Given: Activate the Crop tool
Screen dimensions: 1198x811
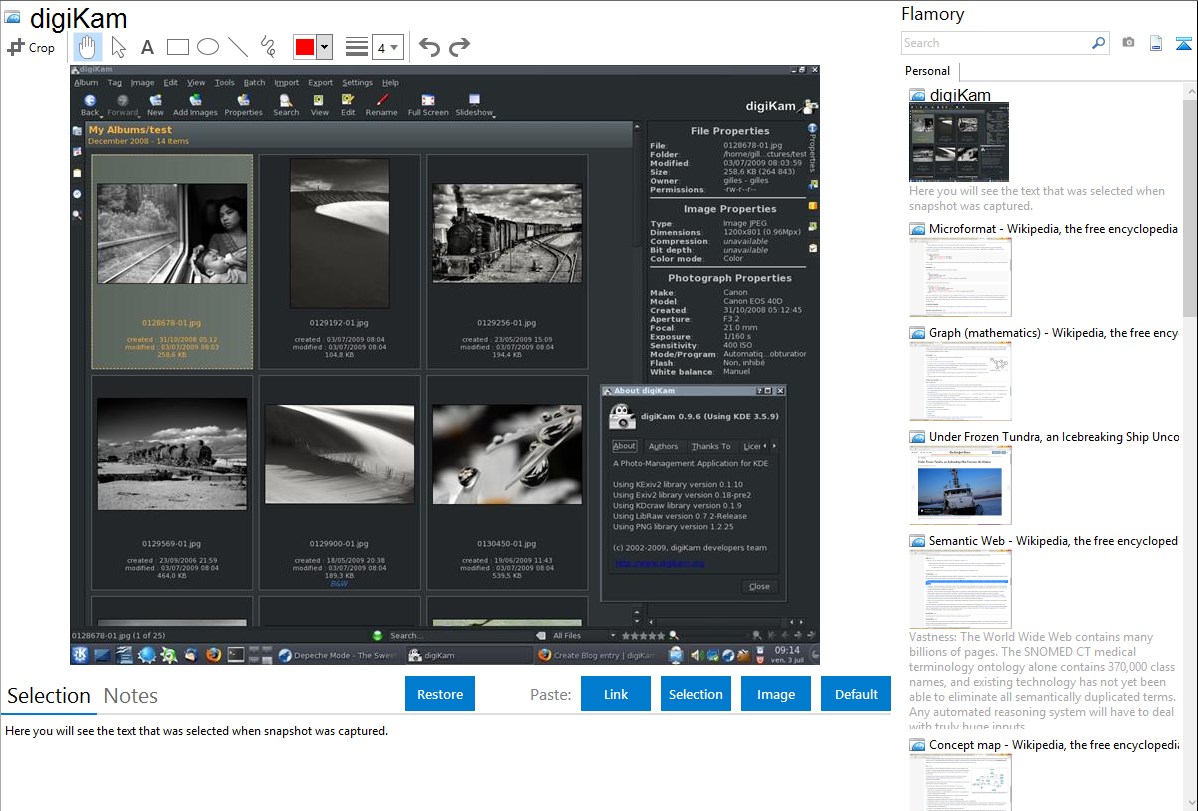Looking at the screenshot, I should click(x=31, y=47).
